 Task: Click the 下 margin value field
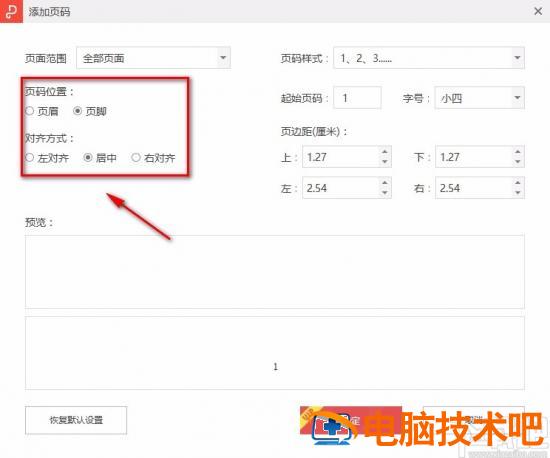click(474, 157)
